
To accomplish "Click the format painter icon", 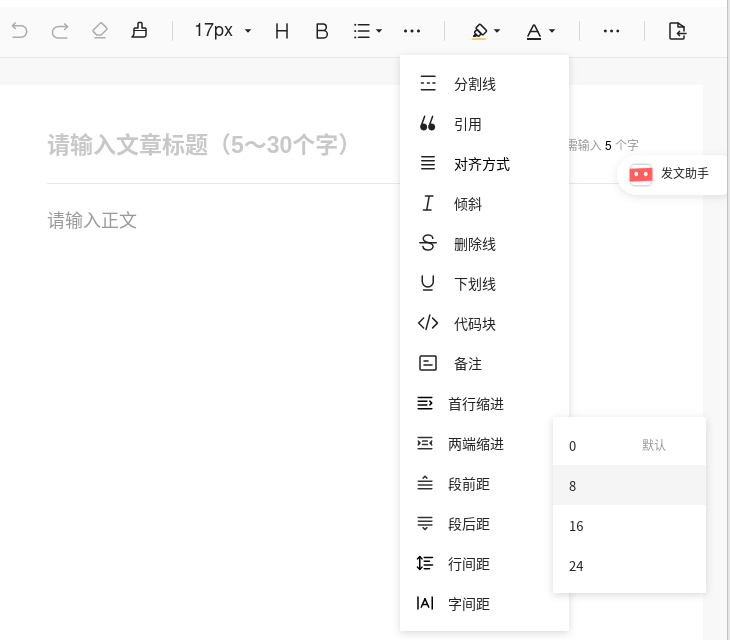I will coord(139,31).
